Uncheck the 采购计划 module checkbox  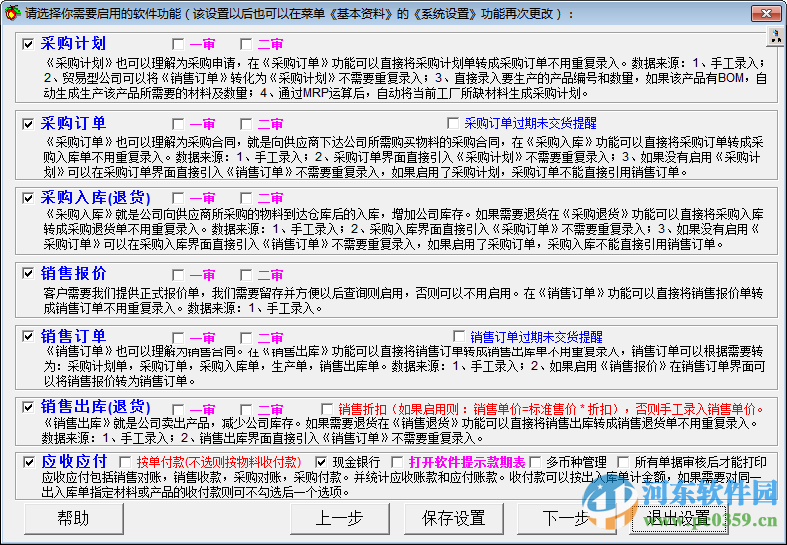28,44
